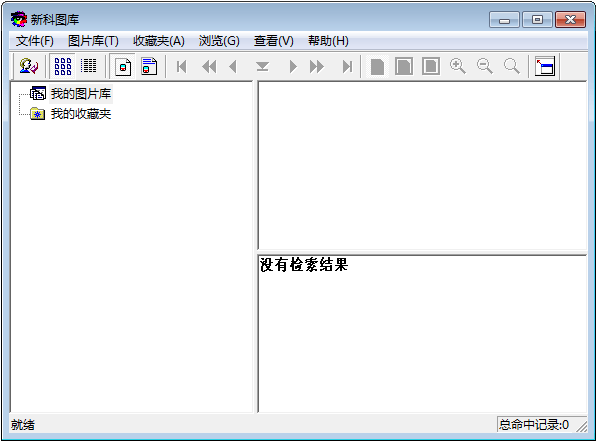596x443 pixels.
Task: Select 我的收藏夹 tree node
Action: tap(81, 114)
